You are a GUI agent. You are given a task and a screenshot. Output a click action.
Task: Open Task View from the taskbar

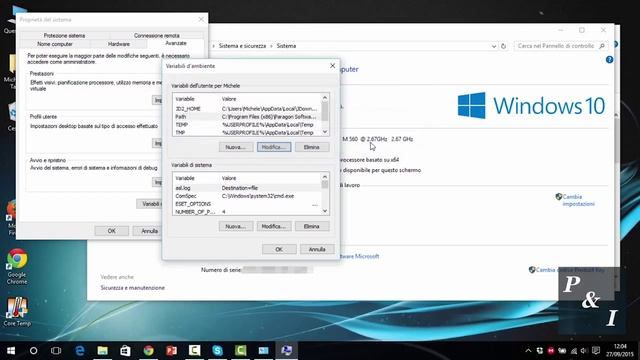[56, 351]
